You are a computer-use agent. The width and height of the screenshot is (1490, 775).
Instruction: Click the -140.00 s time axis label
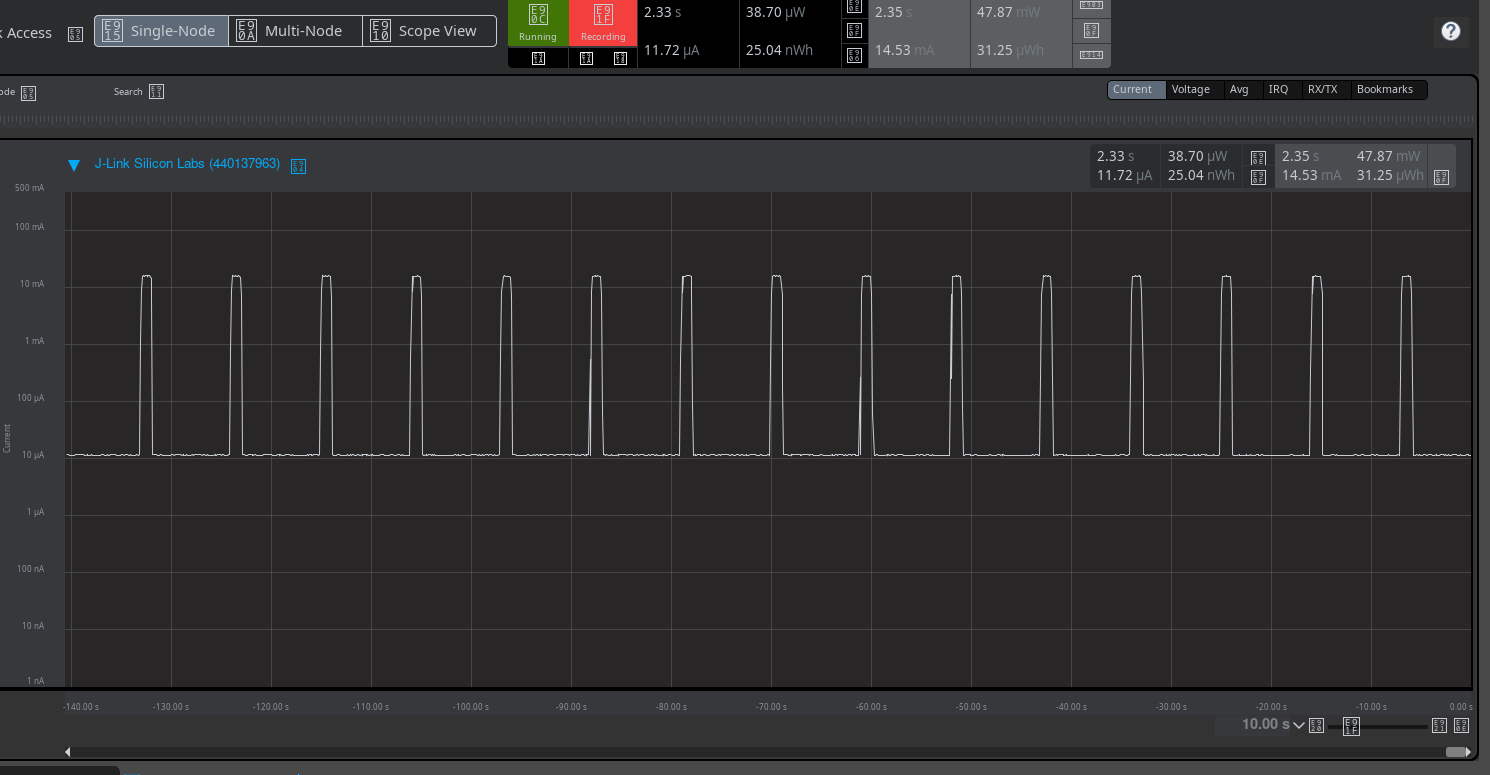[x=81, y=707]
